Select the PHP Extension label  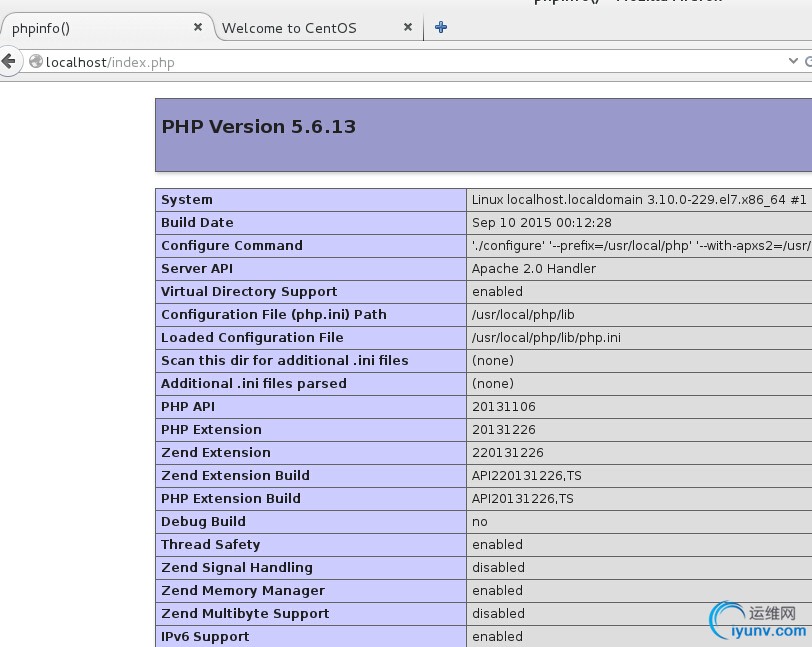(x=211, y=429)
